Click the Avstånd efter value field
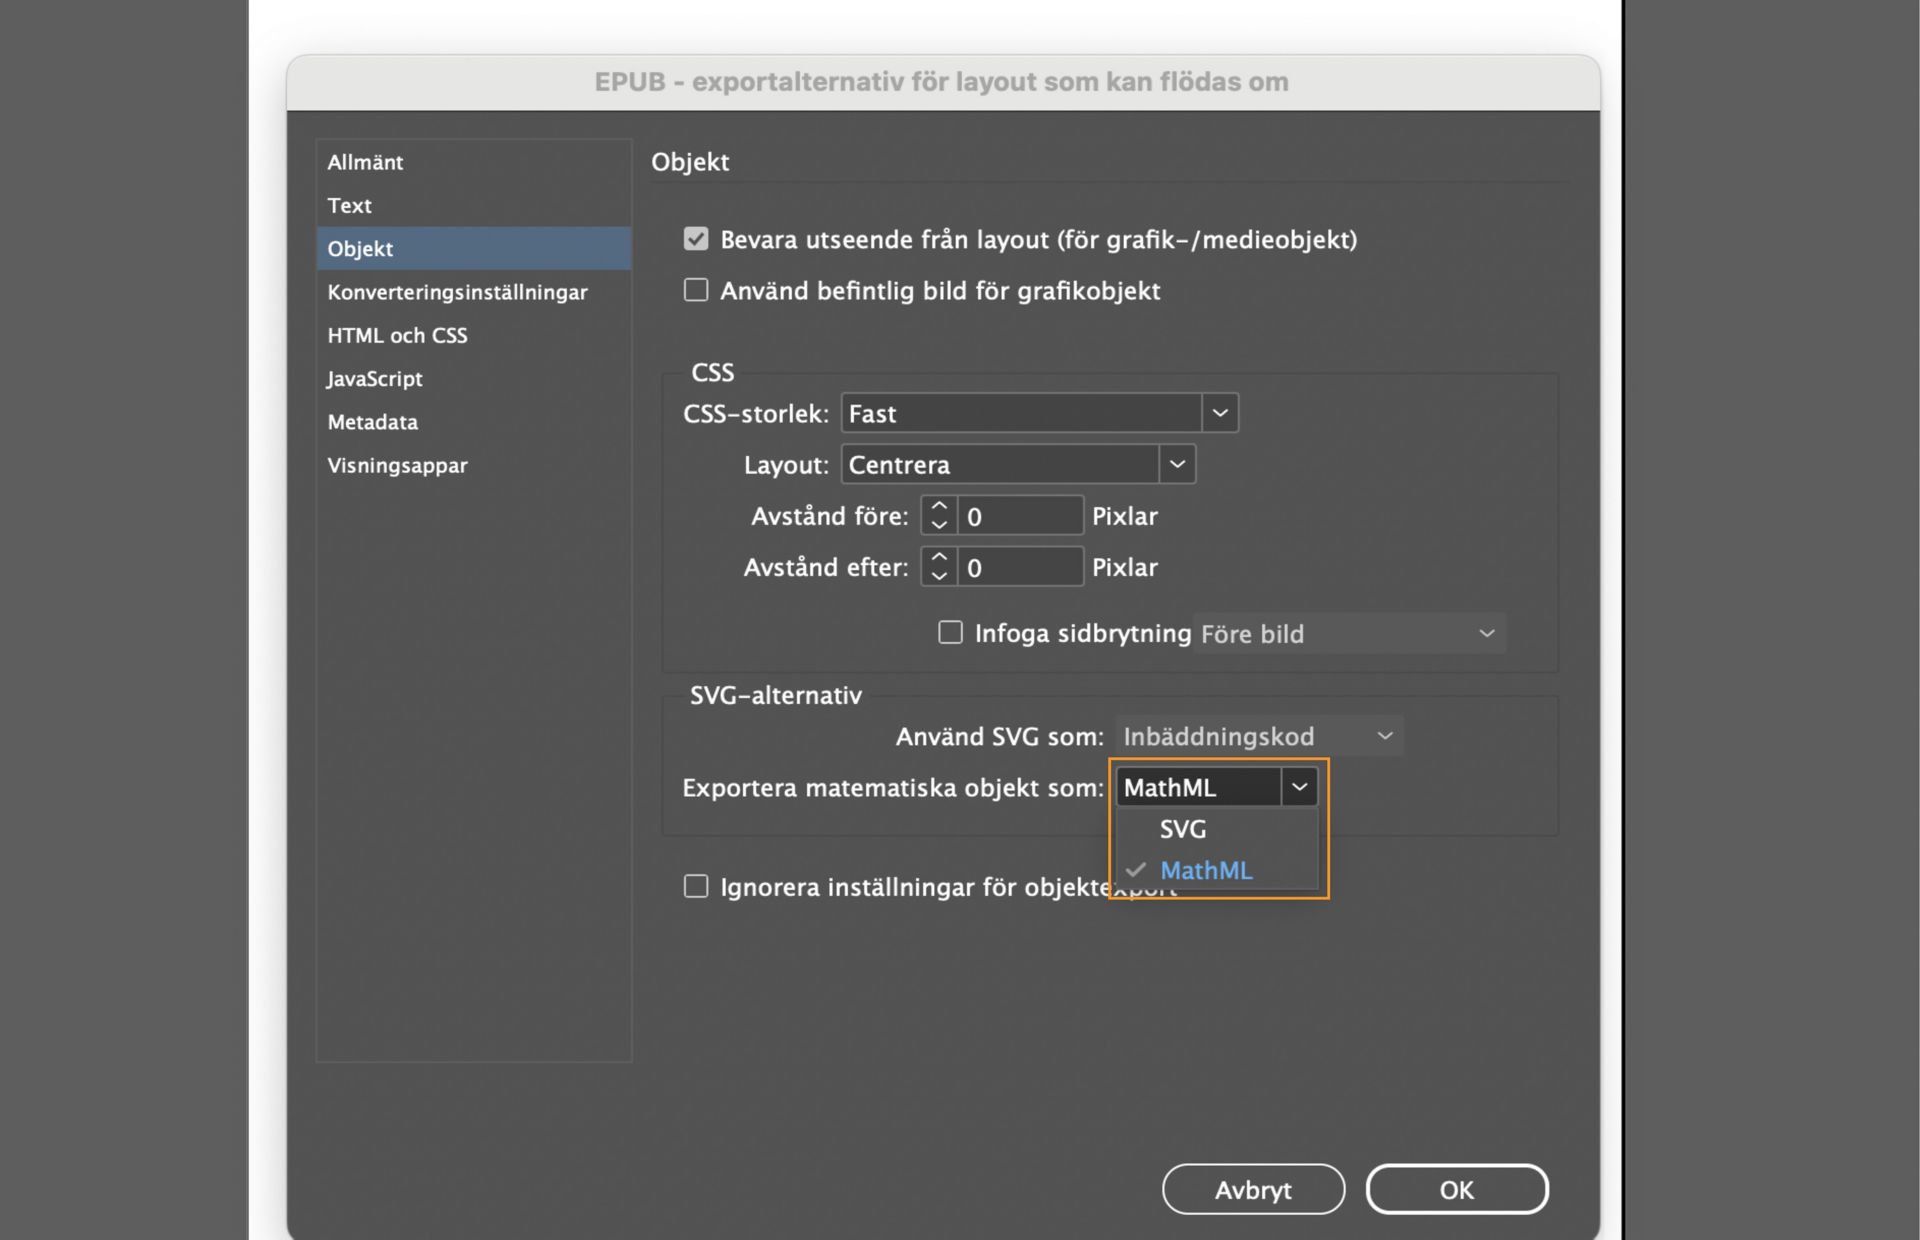Viewport: 1920px width, 1240px height. 1020,566
